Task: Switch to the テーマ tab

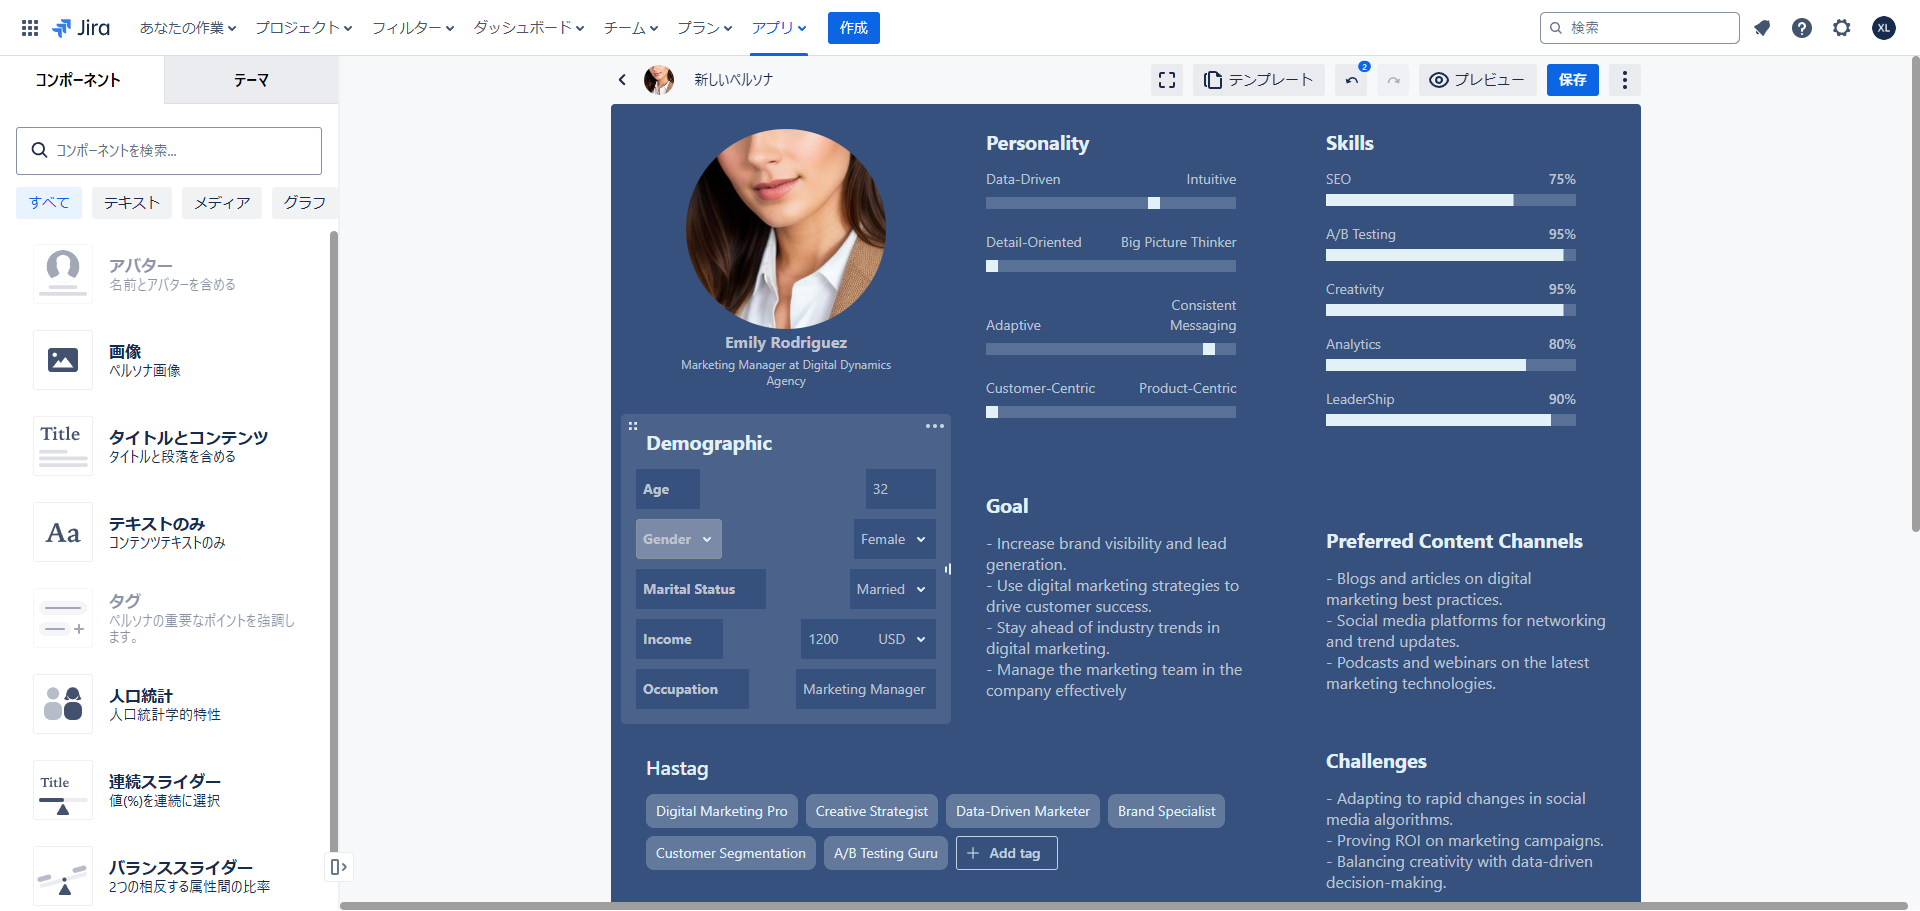Action: (251, 80)
